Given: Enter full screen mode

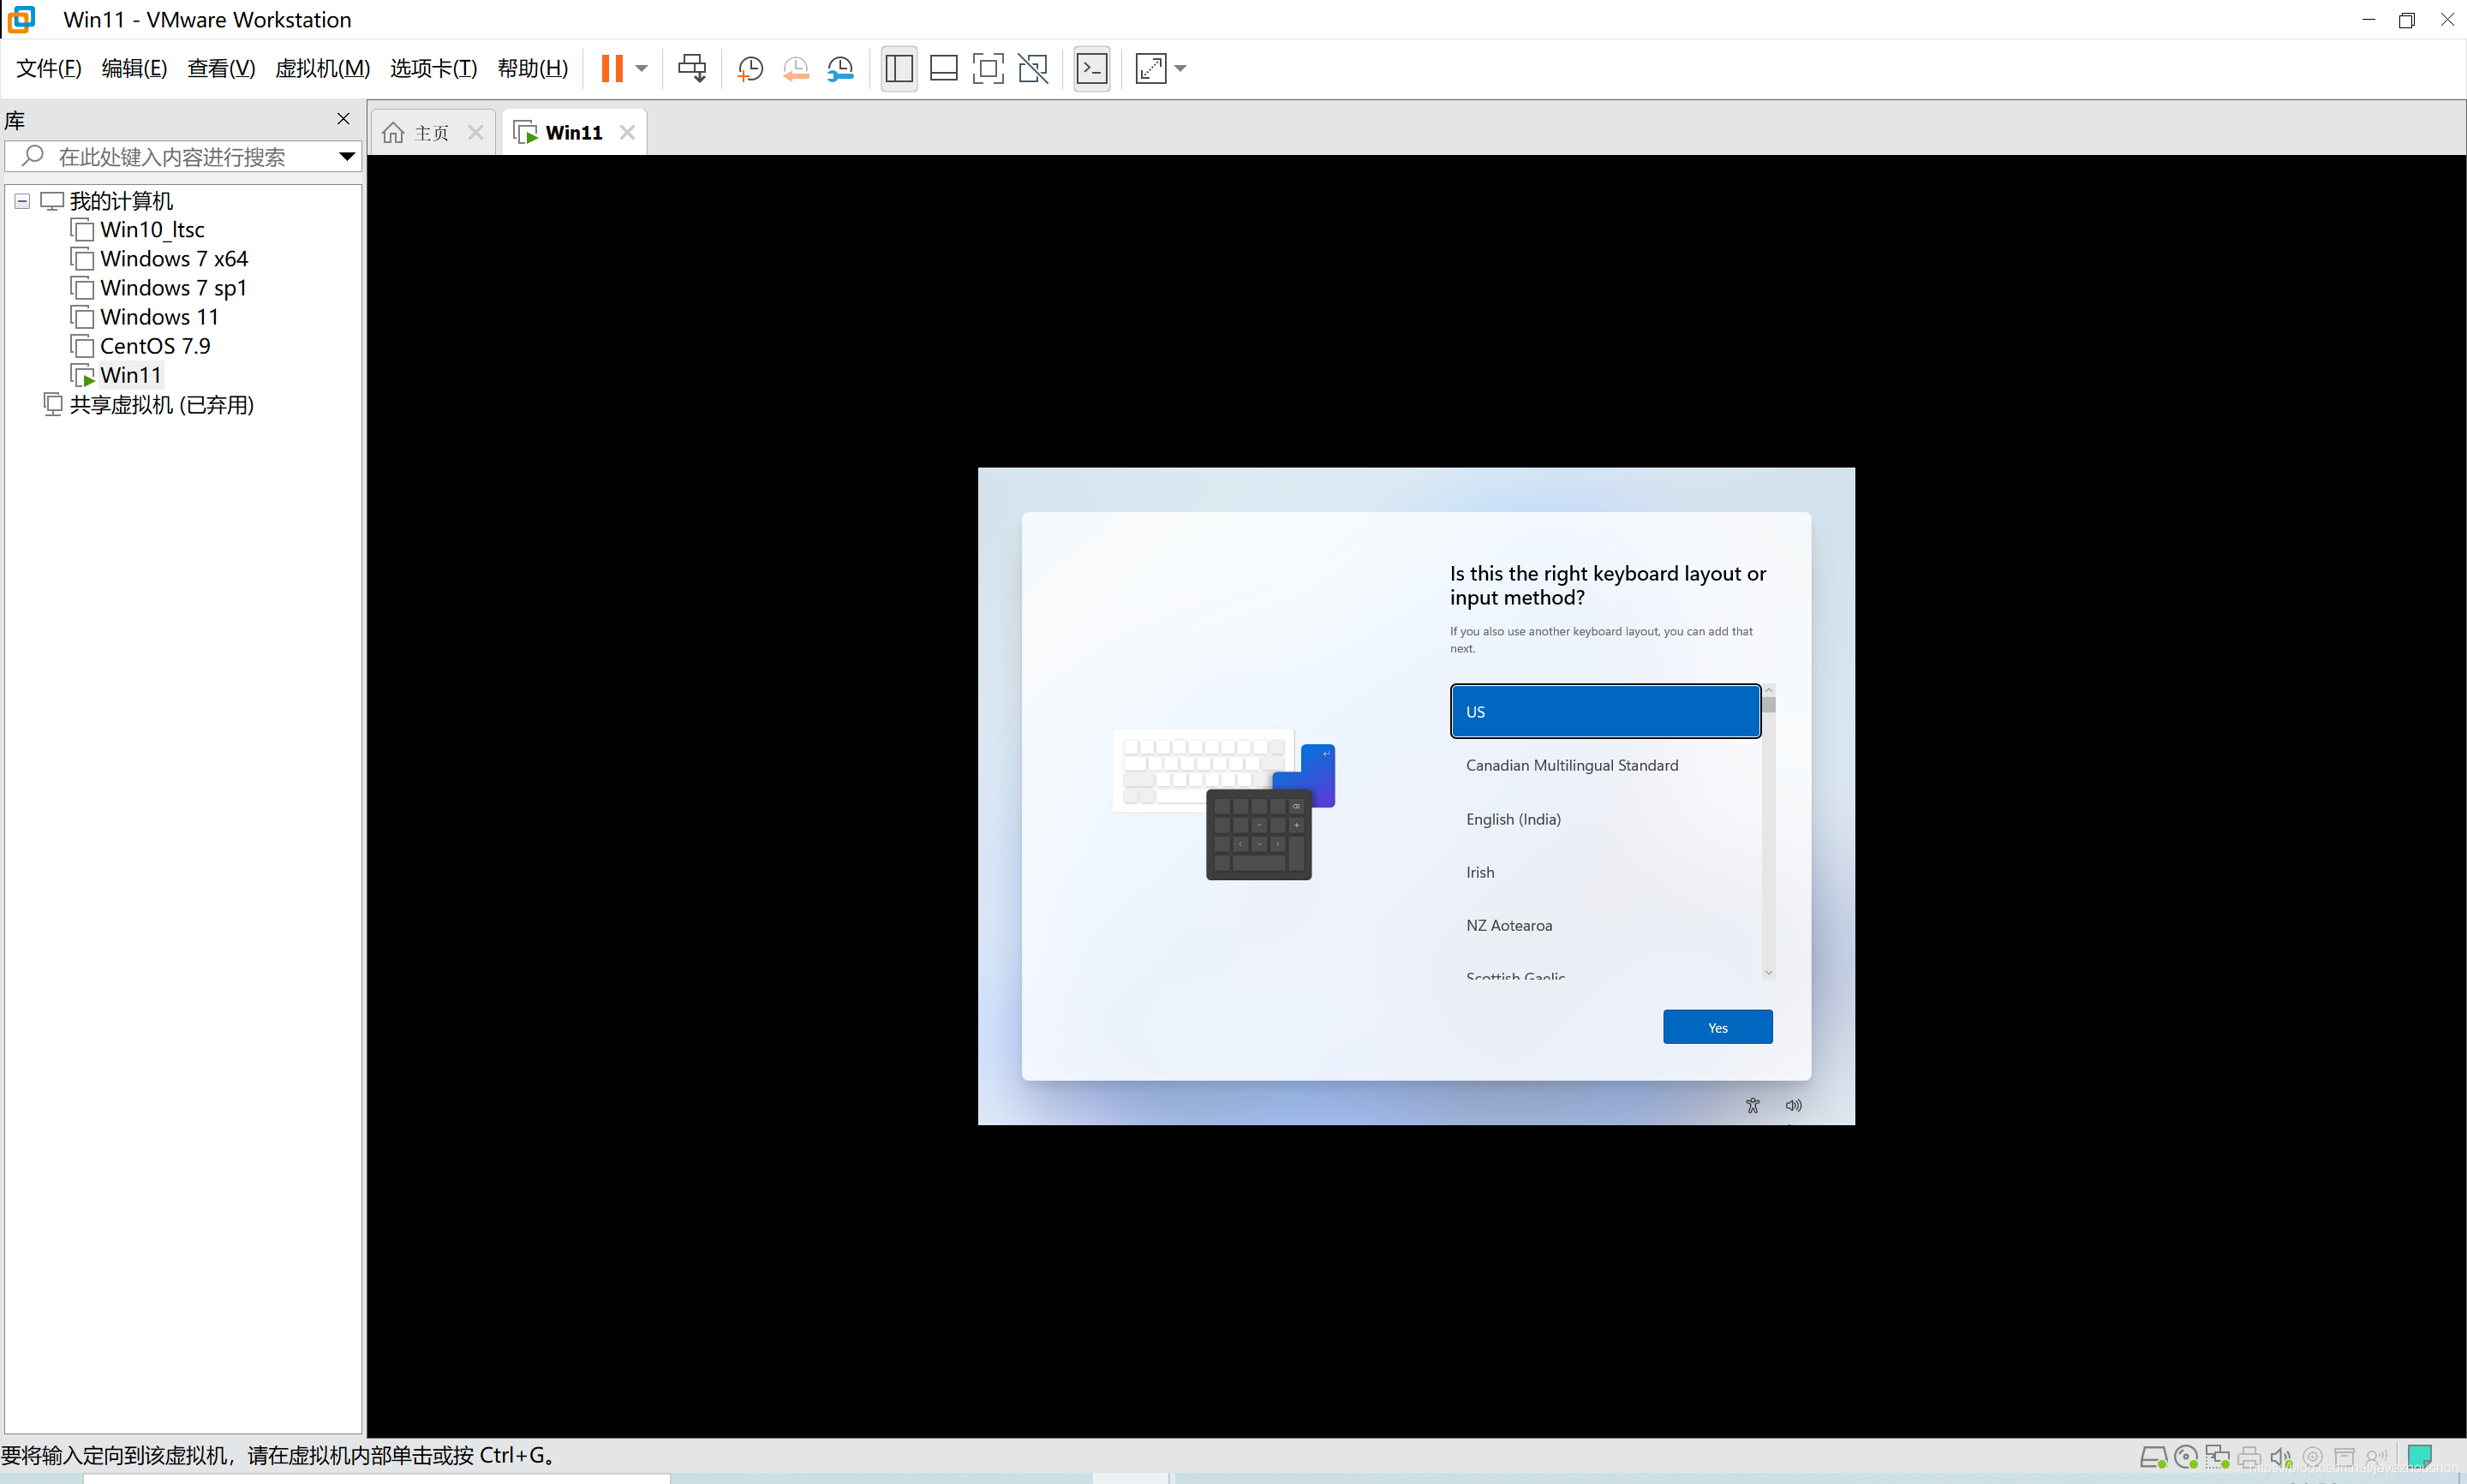Looking at the screenshot, I should point(988,68).
